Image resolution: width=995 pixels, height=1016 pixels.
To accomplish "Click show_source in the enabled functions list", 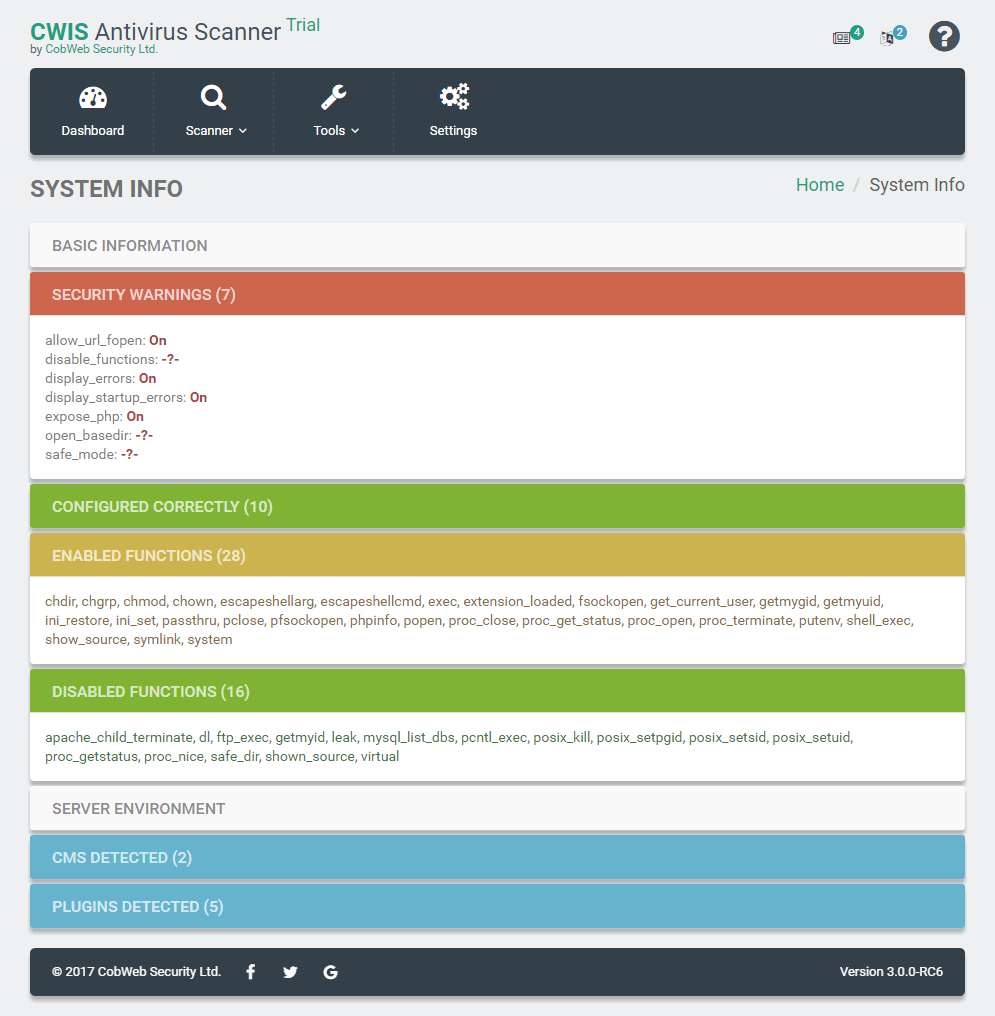I will click(x=86, y=640).
